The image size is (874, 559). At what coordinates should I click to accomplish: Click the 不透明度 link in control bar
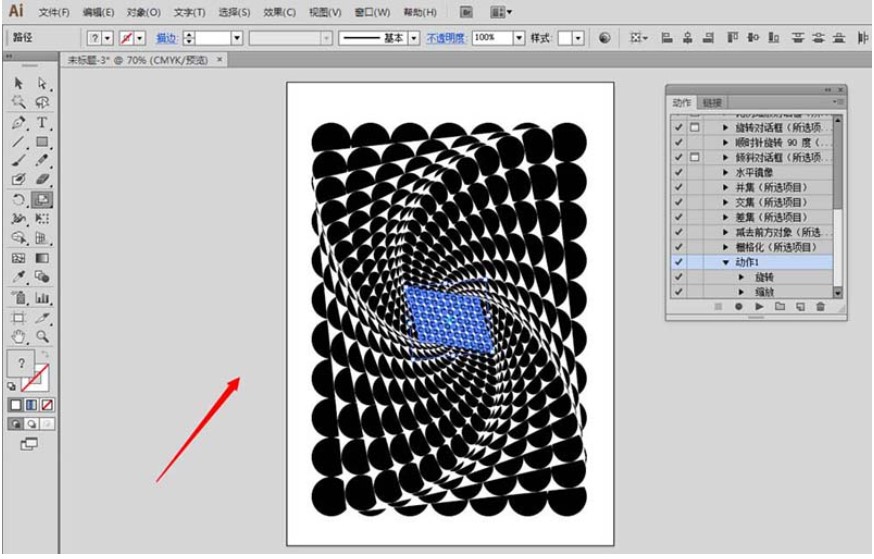tap(446, 38)
